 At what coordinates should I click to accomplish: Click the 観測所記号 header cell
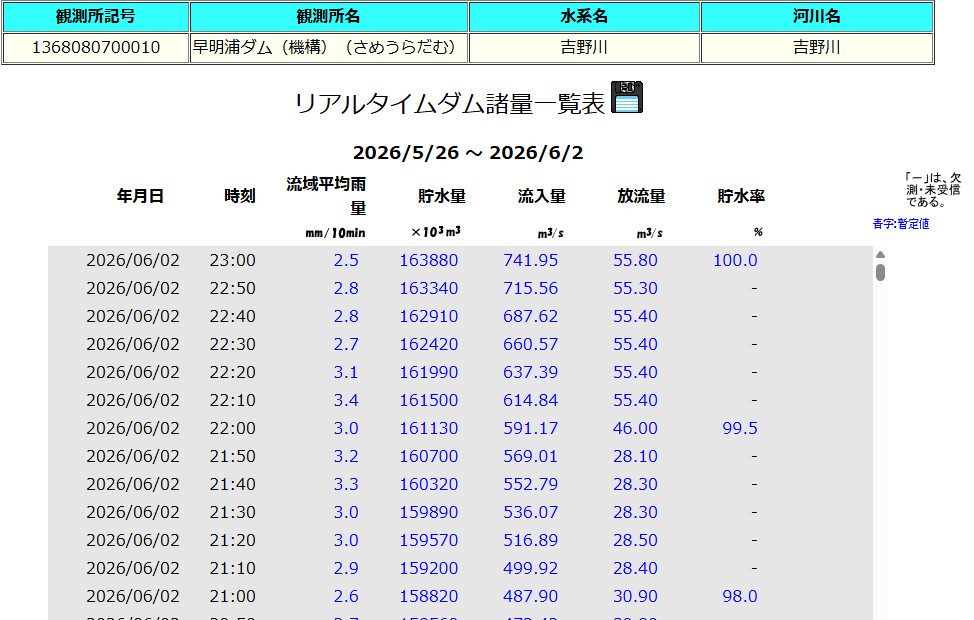click(x=96, y=17)
